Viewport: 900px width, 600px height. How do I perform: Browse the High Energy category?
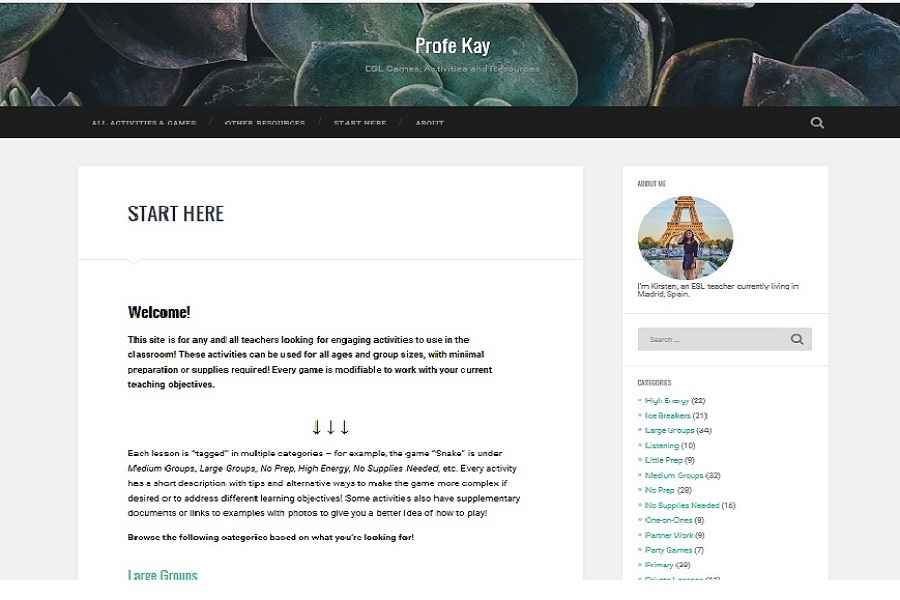click(666, 401)
